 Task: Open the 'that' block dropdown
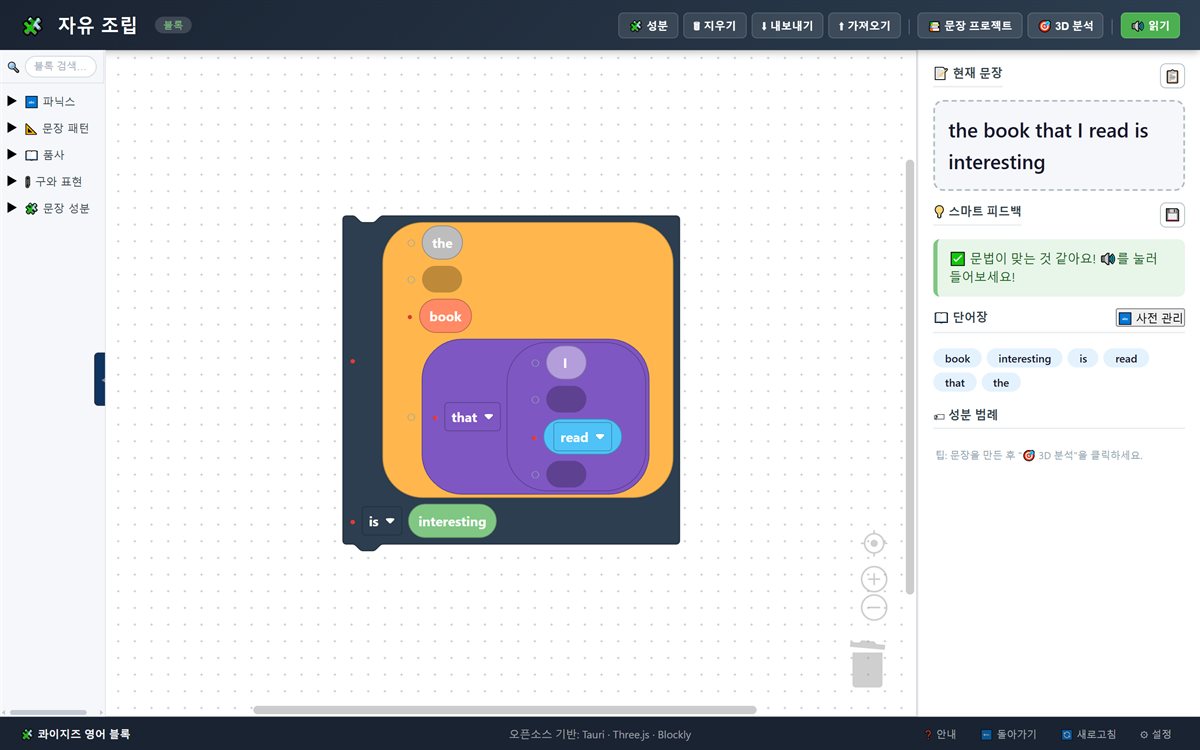pos(473,417)
